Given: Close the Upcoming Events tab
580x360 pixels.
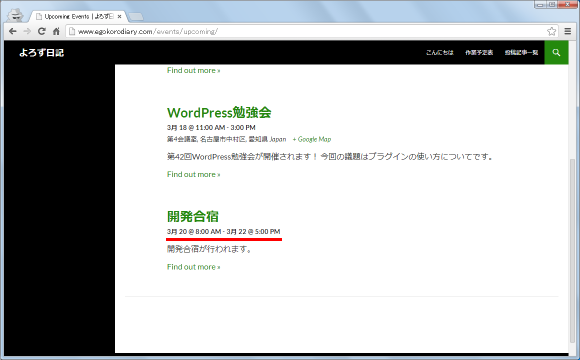Looking at the screenshot, I should (x=119, y=17).
